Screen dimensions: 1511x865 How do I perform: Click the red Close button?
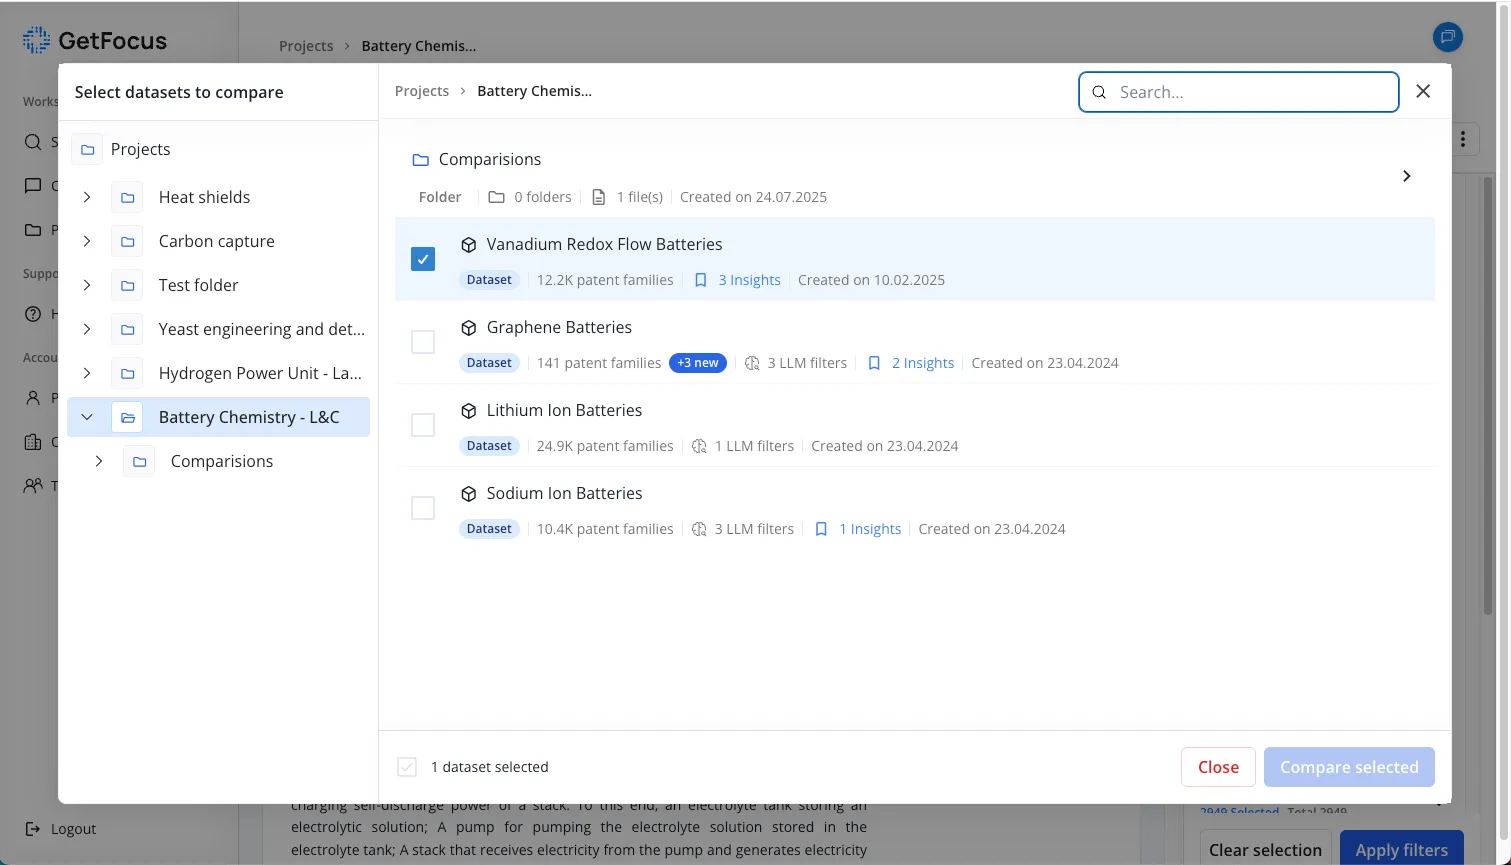point(1218,767)
